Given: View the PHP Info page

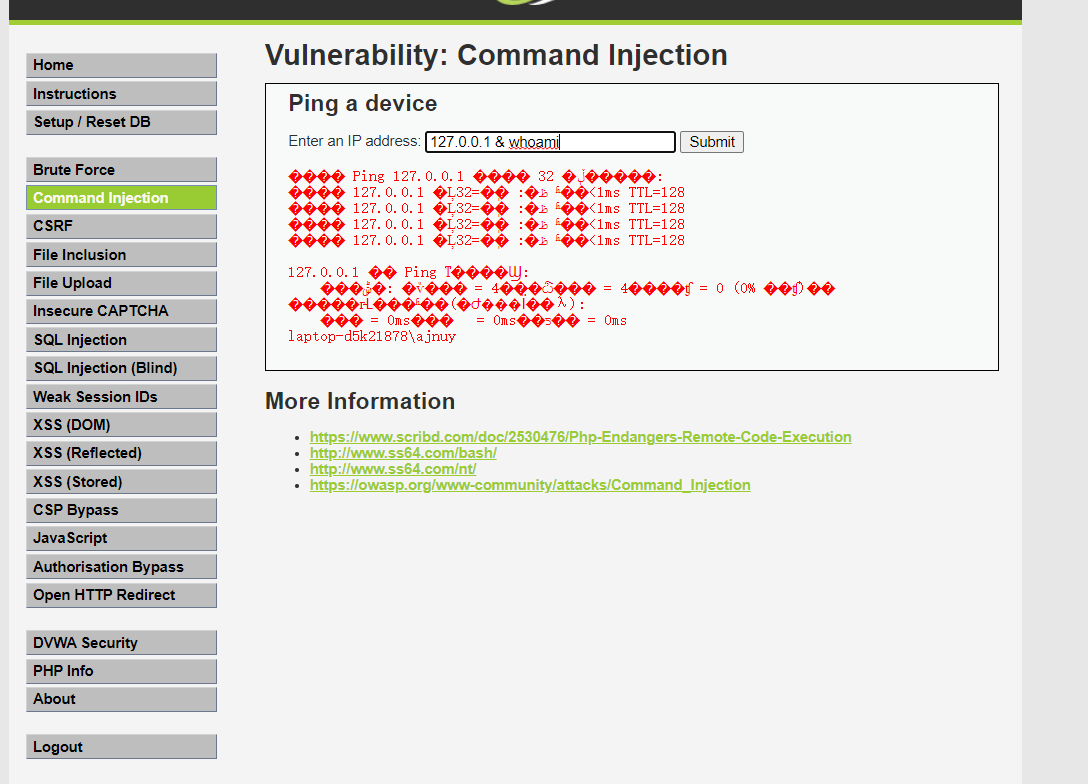Looking at the screenshot, I should (x=121, y=671).
